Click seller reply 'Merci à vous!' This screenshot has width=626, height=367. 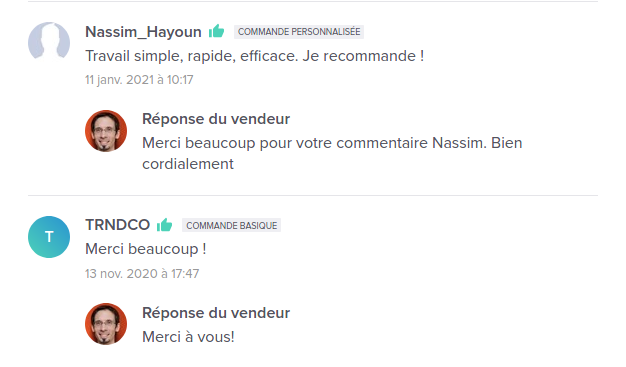[x=188, y=337]
